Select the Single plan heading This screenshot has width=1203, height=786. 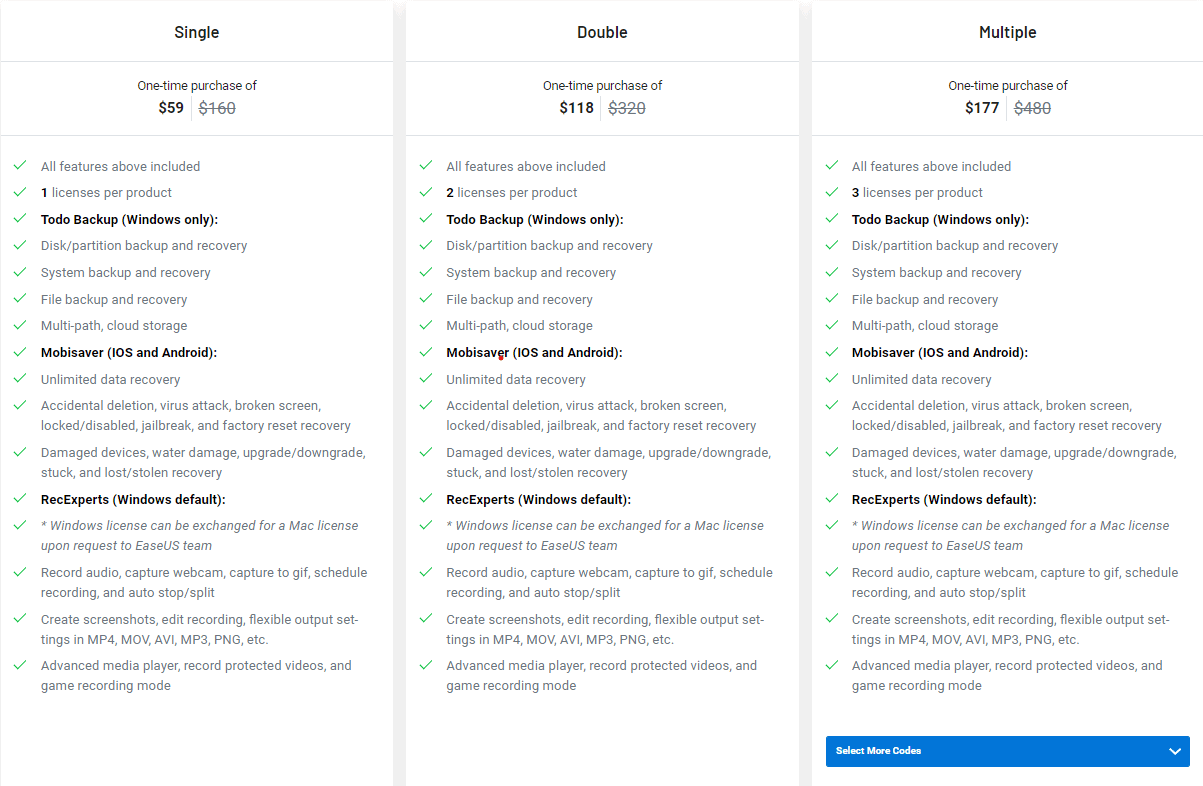pos(197,32)
